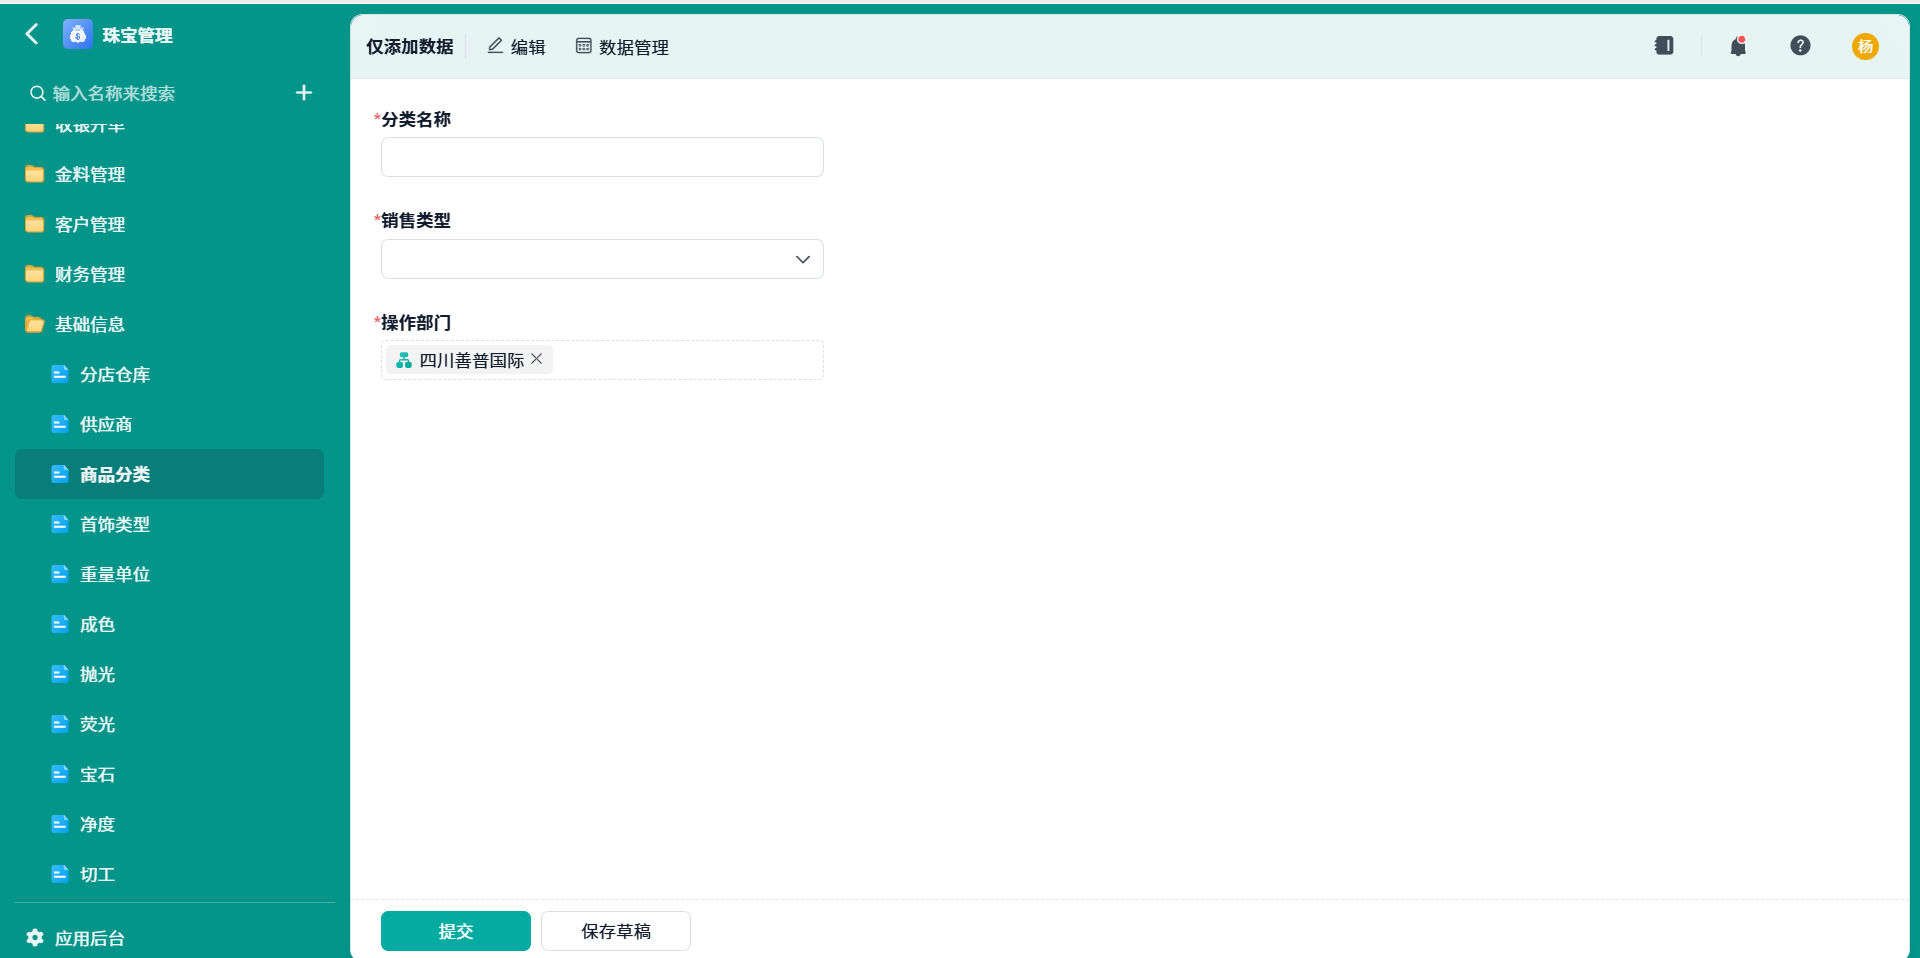This screenshot has width=1920, height=958.
Task: Open the 销售类型 dropdown
Action: [602, 259]
